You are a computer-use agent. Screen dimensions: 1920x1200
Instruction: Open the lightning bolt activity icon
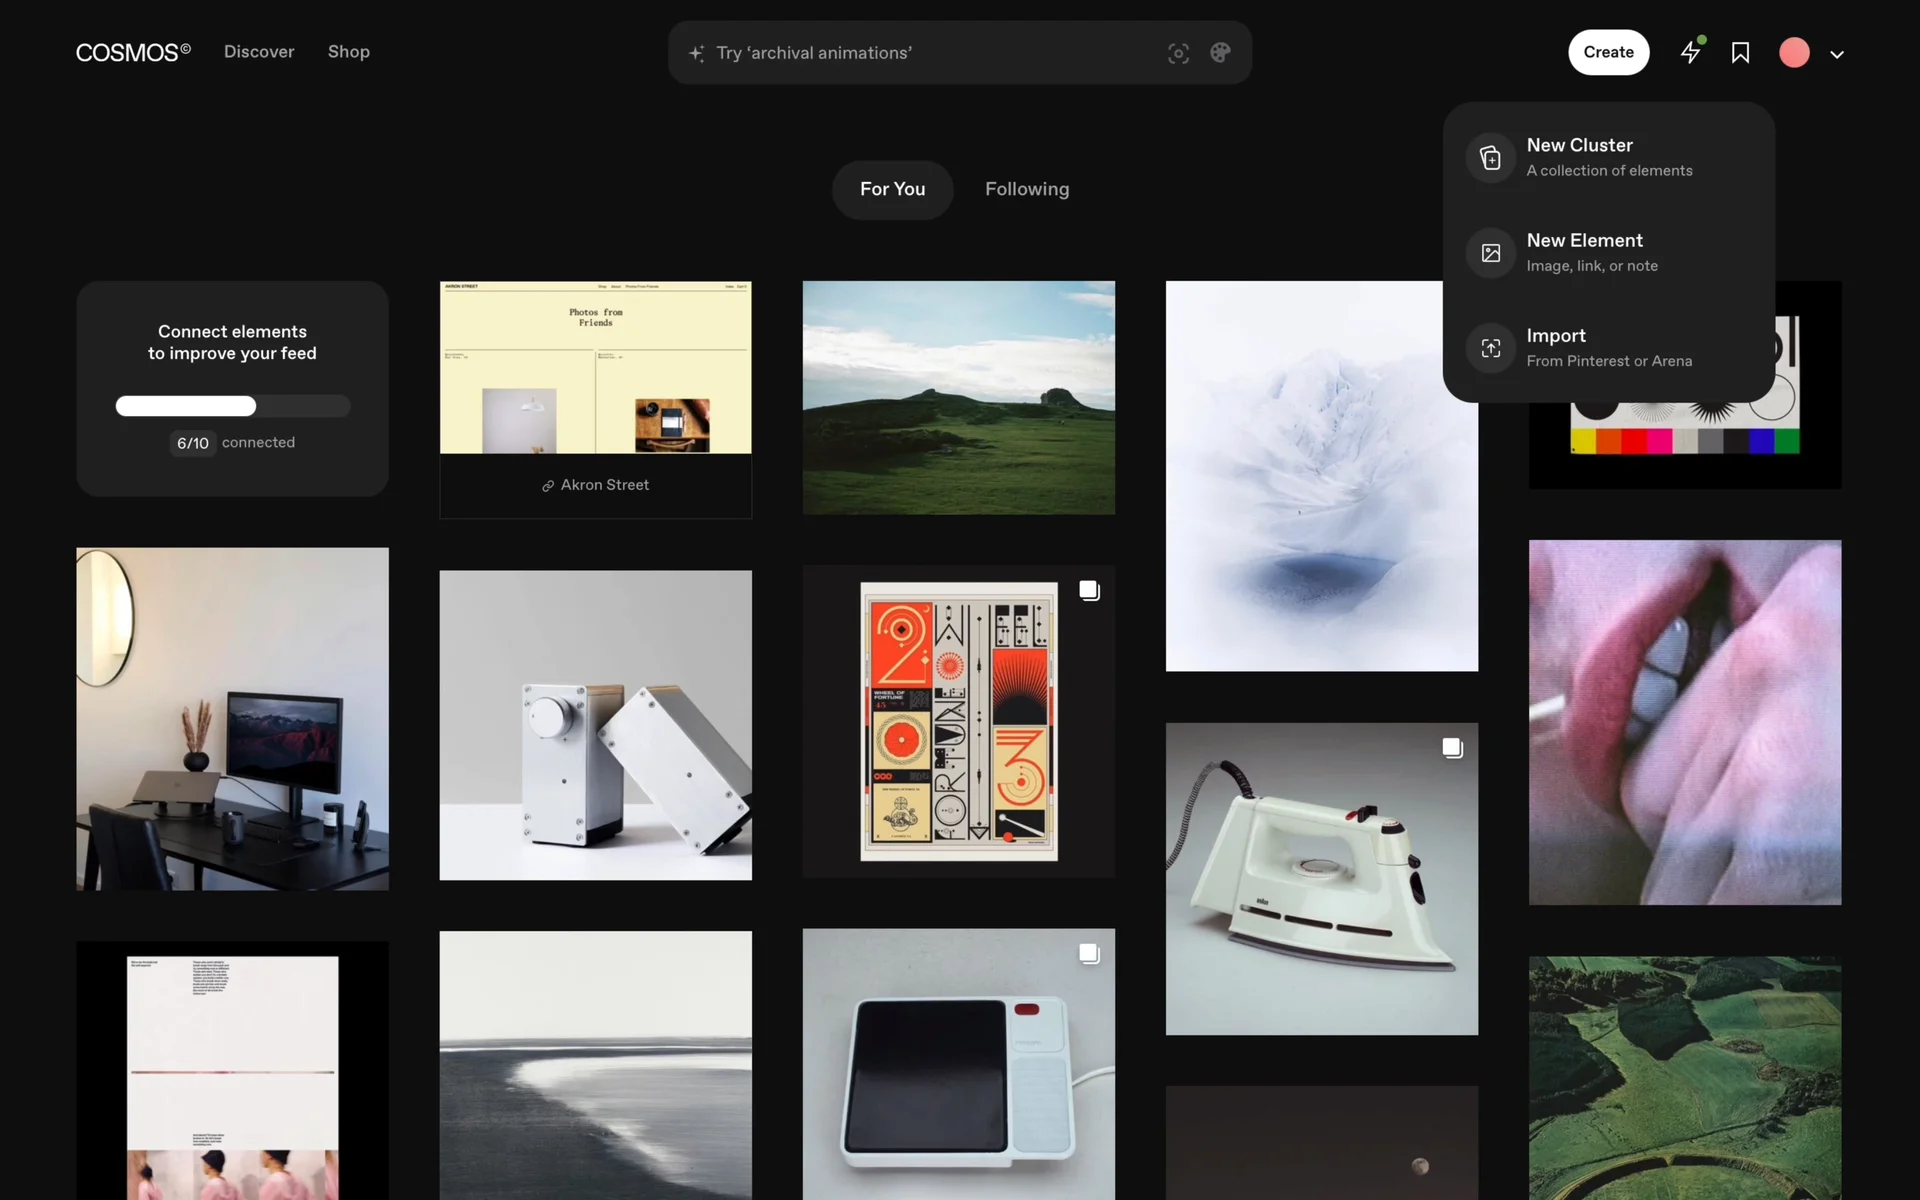pyautogui.click(x=1690, y=52)
